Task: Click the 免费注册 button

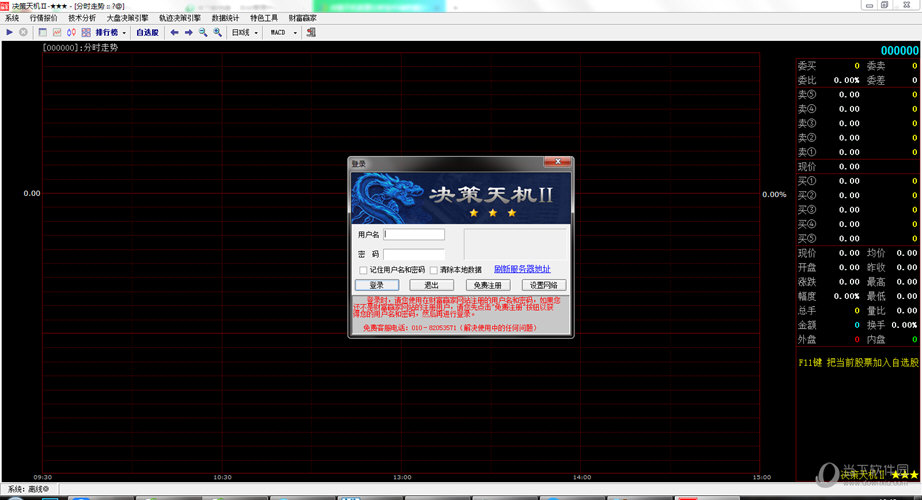Action: click(488, 285)
